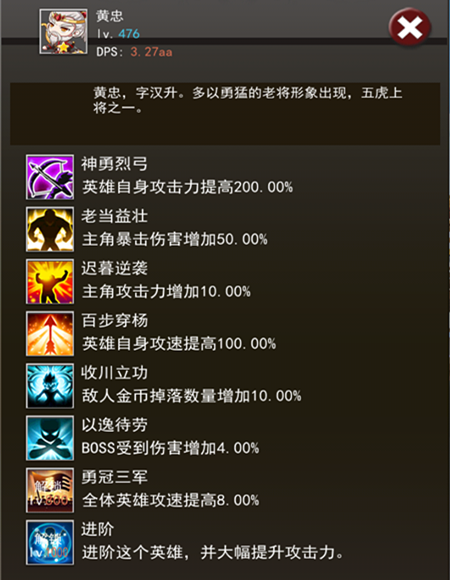
Task: Click the locked 勇冠三军 skill icon
Action: point(50,490)
